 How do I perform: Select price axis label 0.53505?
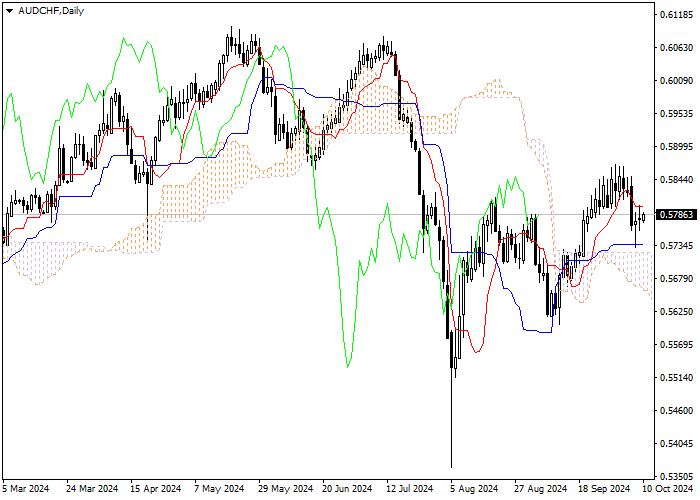676,477
